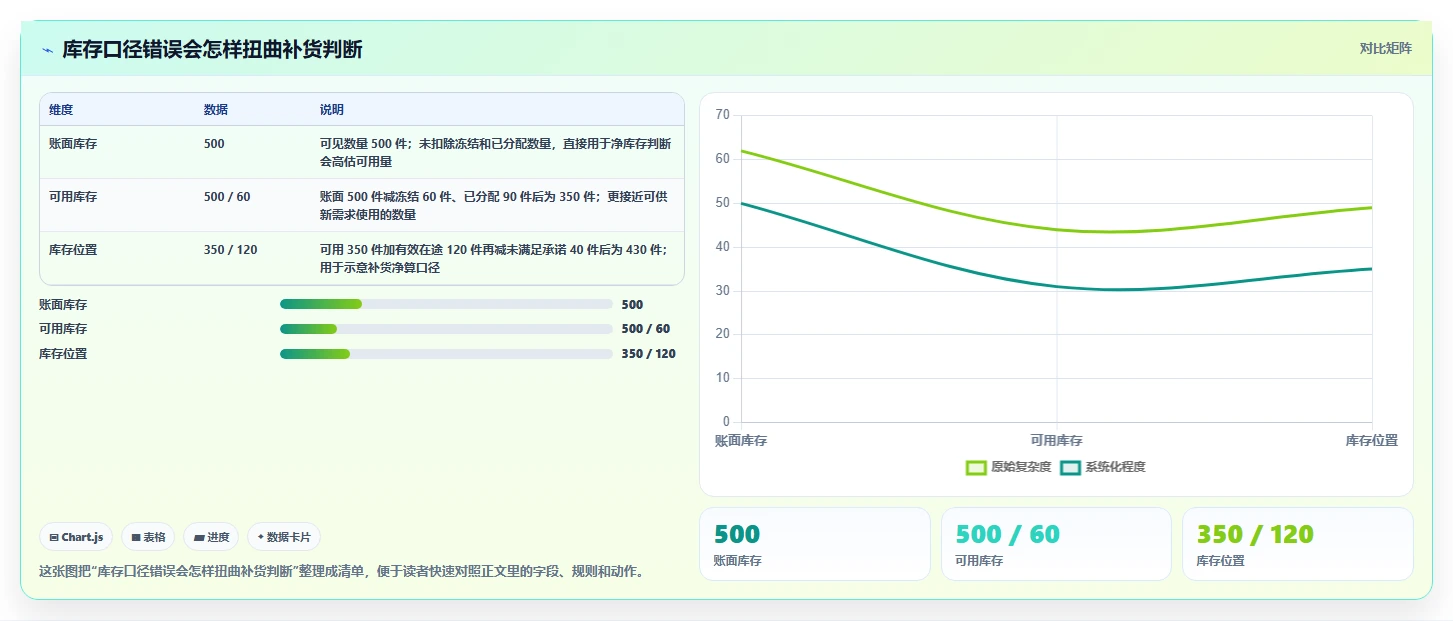
Task: Click the 350 / 120 value beside the progress bar
Action: click(x=648, y=354)
